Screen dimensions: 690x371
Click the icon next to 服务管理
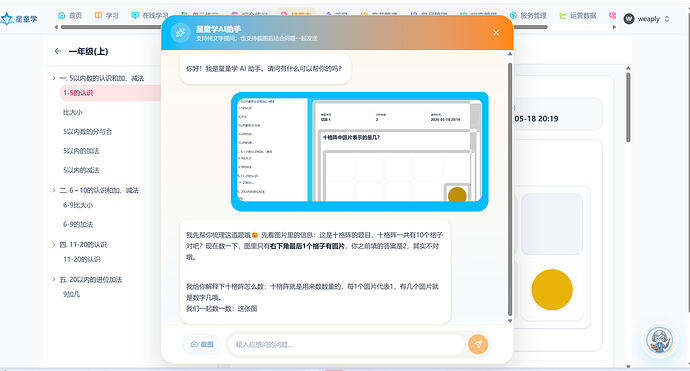[x=513, y=15]
